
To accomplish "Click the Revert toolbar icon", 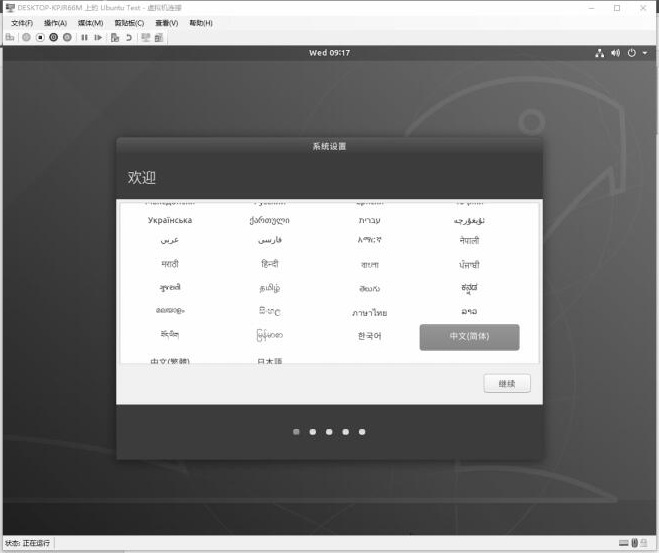I will [128, 37].
